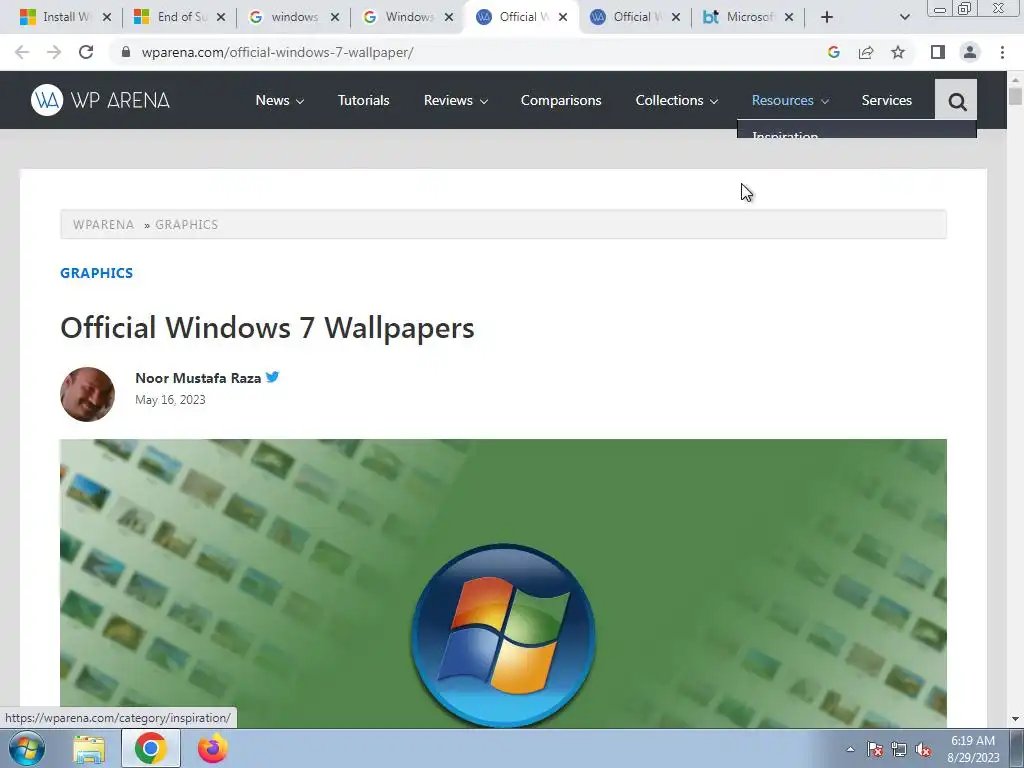Launch Firefox from the taskbar
This screenshot has height=768, width=1024.
[x=212, y=749]
